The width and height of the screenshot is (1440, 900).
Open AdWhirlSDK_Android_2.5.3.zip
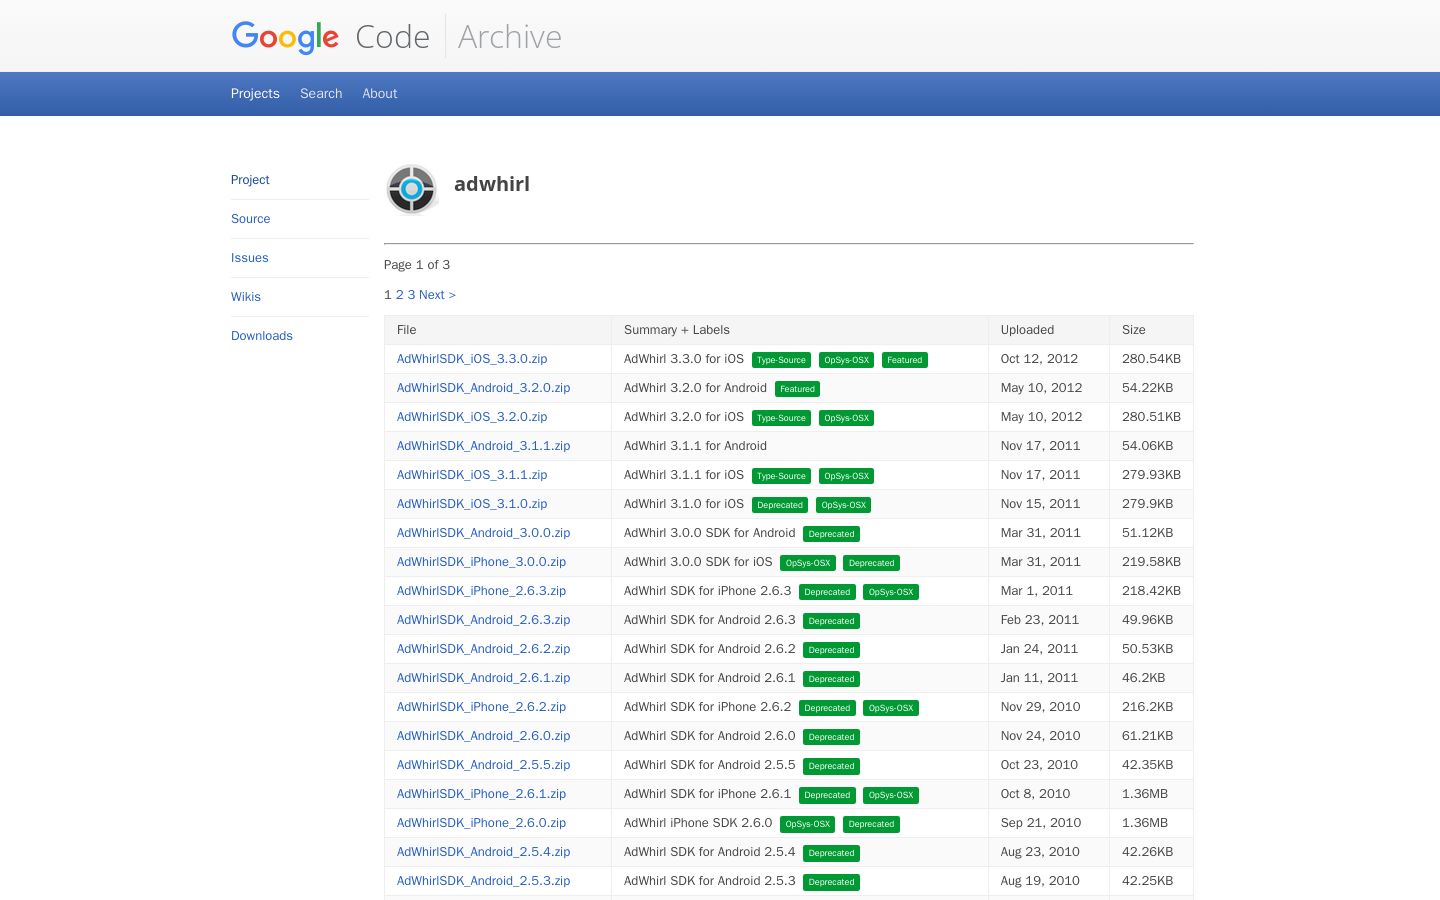tap(484, 881)
